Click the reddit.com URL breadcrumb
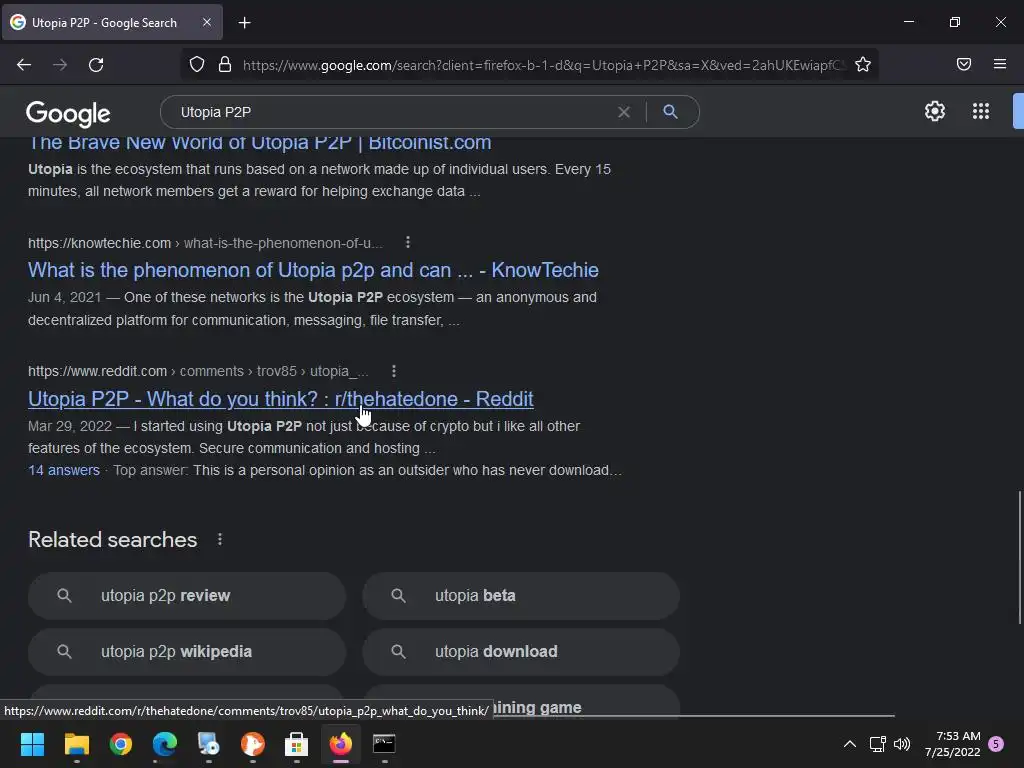The image size is (1024, 768). tap(198, 371)
